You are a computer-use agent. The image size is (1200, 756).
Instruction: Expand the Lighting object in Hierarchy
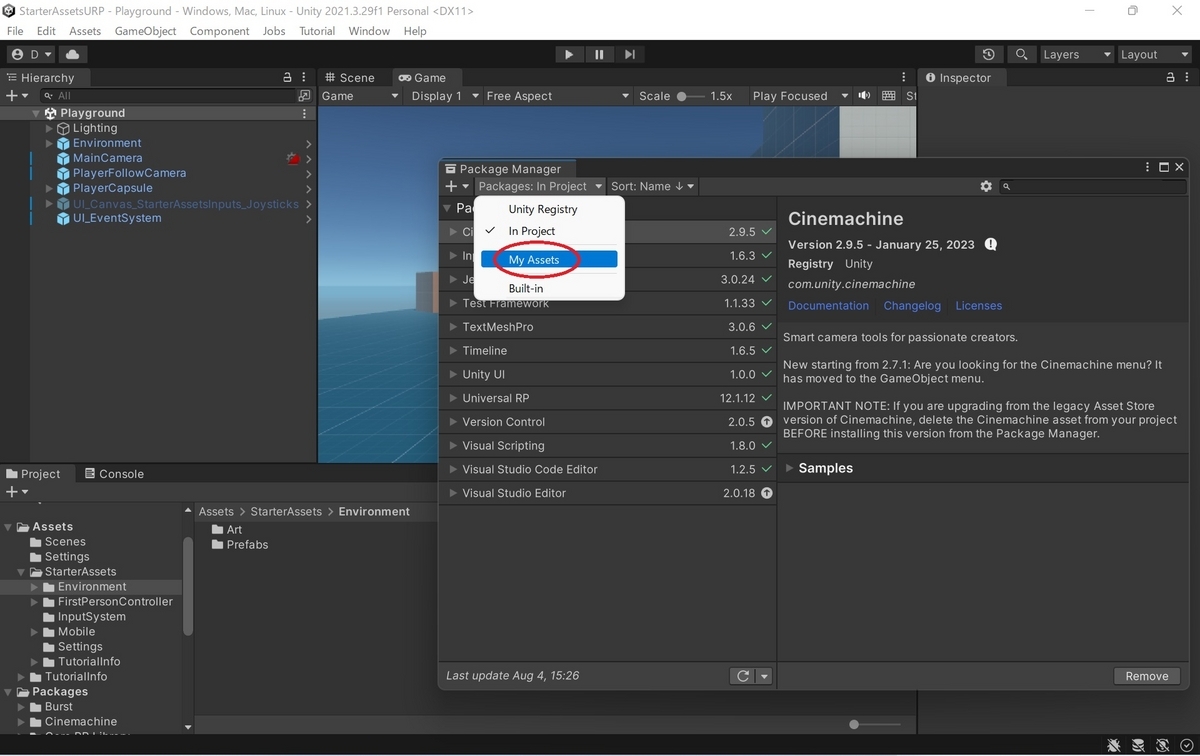pos(50,128)
